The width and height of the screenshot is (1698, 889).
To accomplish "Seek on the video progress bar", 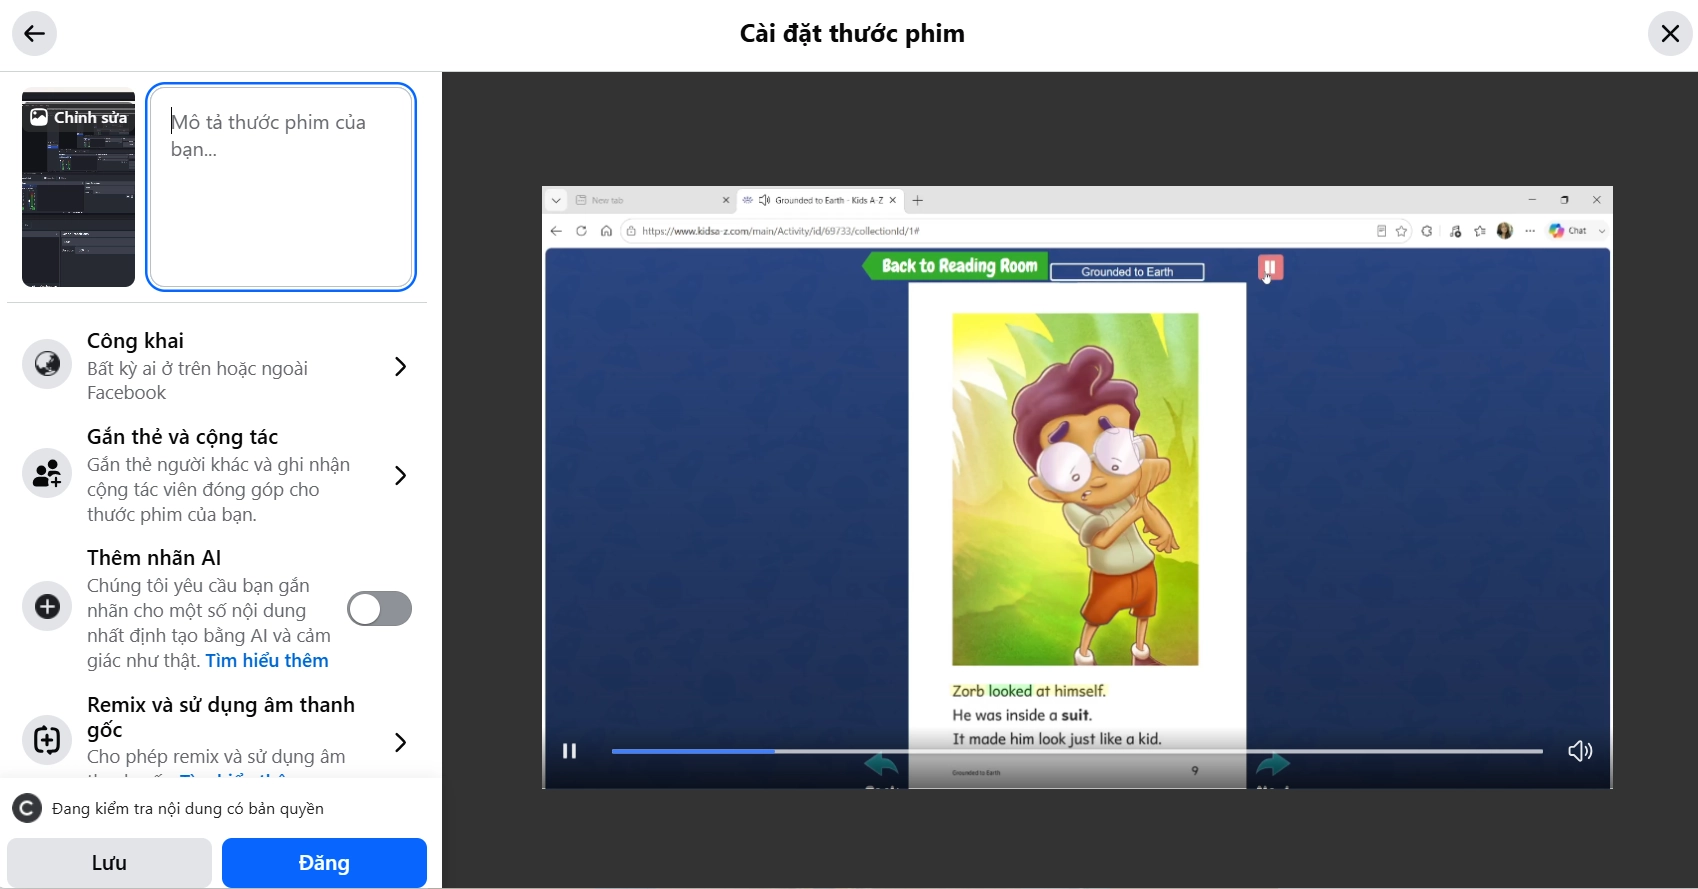I will 1077,751.
